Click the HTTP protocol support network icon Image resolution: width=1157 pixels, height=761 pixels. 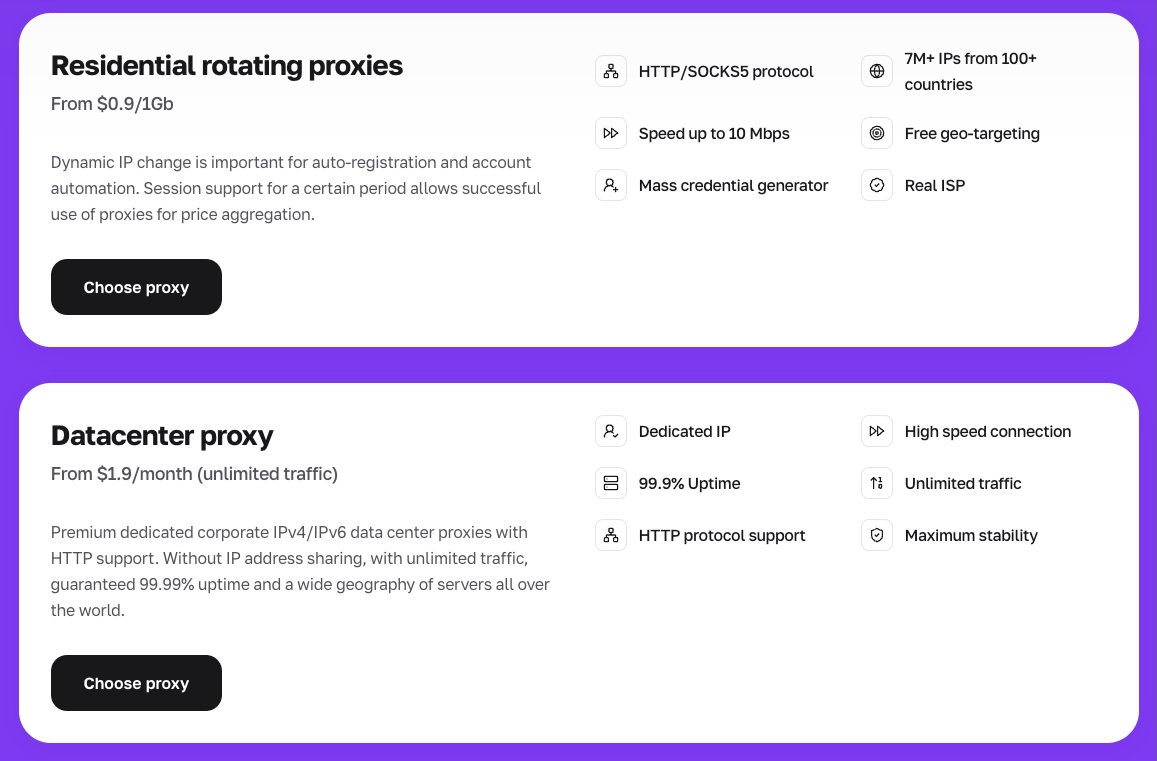click(610, 535)
